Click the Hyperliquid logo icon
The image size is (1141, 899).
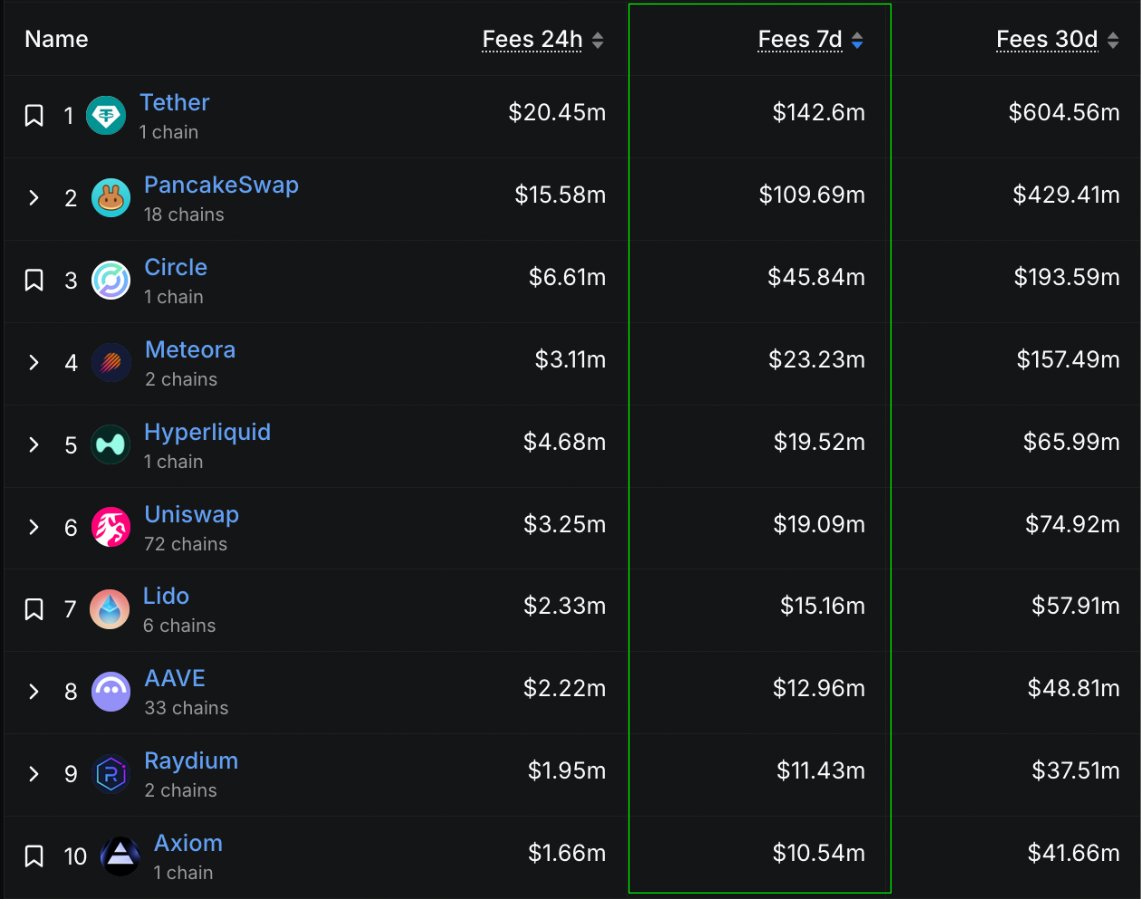point(111,444)
